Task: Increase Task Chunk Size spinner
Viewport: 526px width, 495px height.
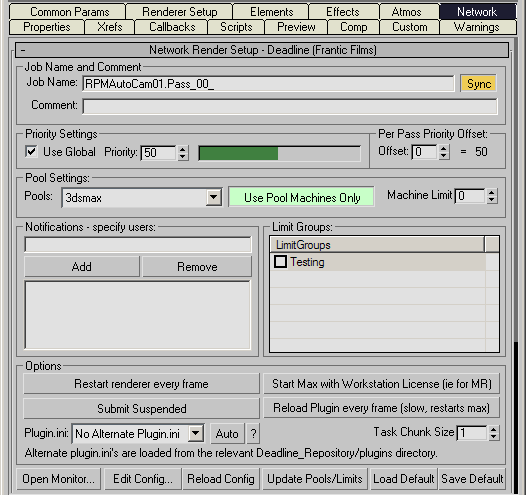Action: click(x=493, y=429)
